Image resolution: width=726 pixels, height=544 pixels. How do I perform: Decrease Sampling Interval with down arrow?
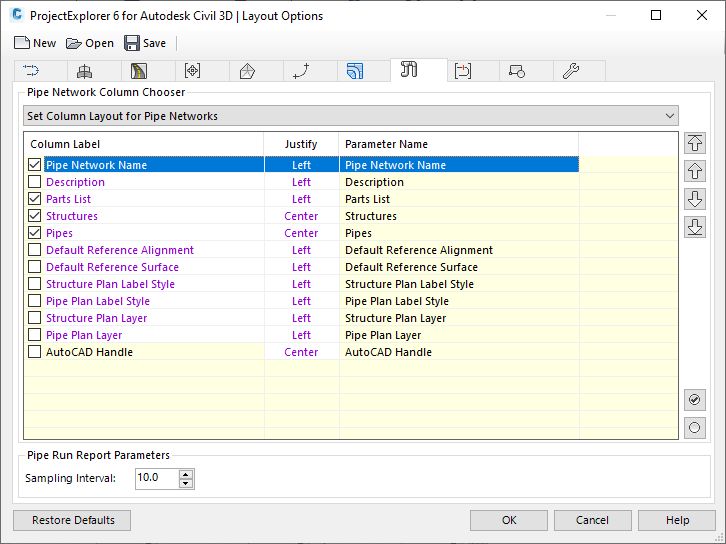(x=186, y=484)
